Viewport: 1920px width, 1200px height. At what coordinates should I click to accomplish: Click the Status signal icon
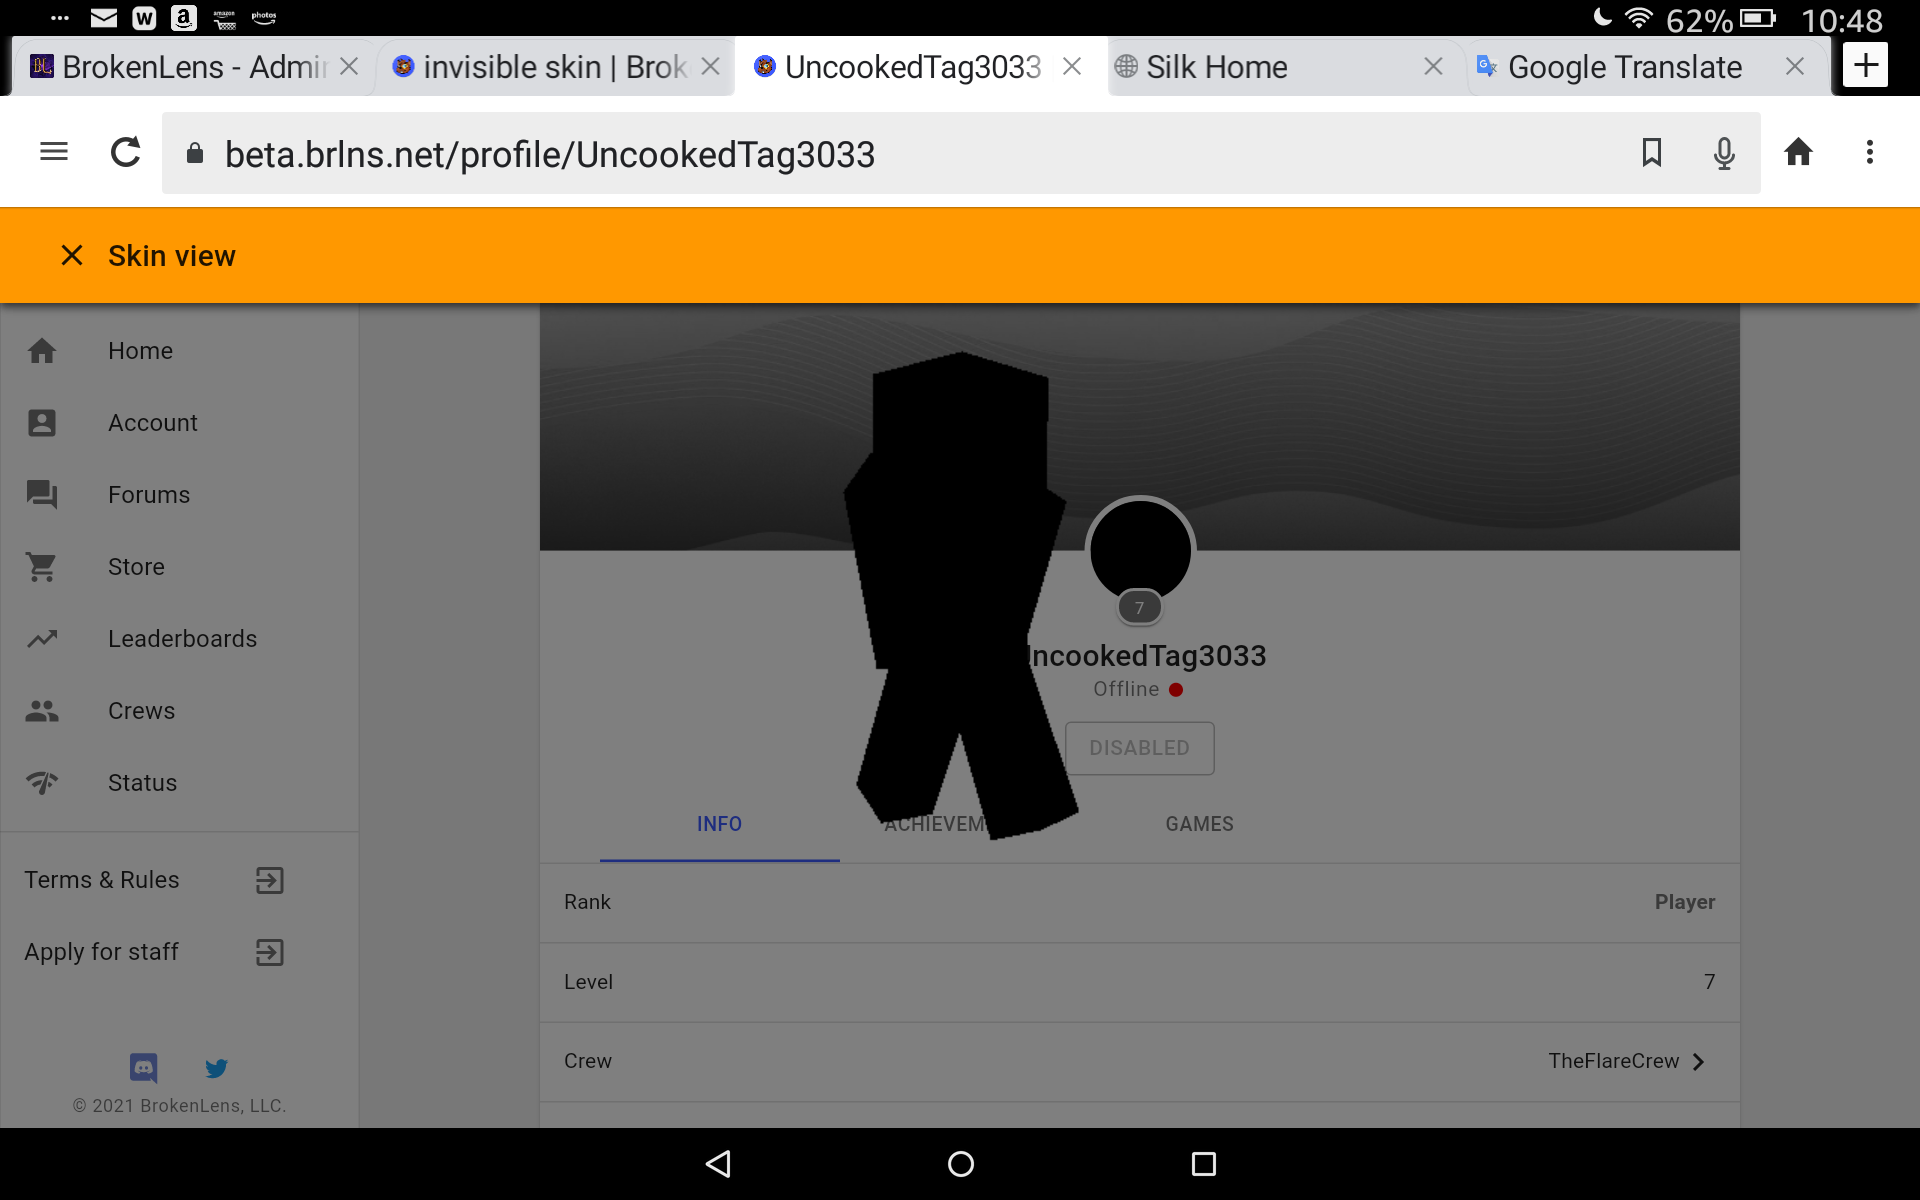click(42, 783)
